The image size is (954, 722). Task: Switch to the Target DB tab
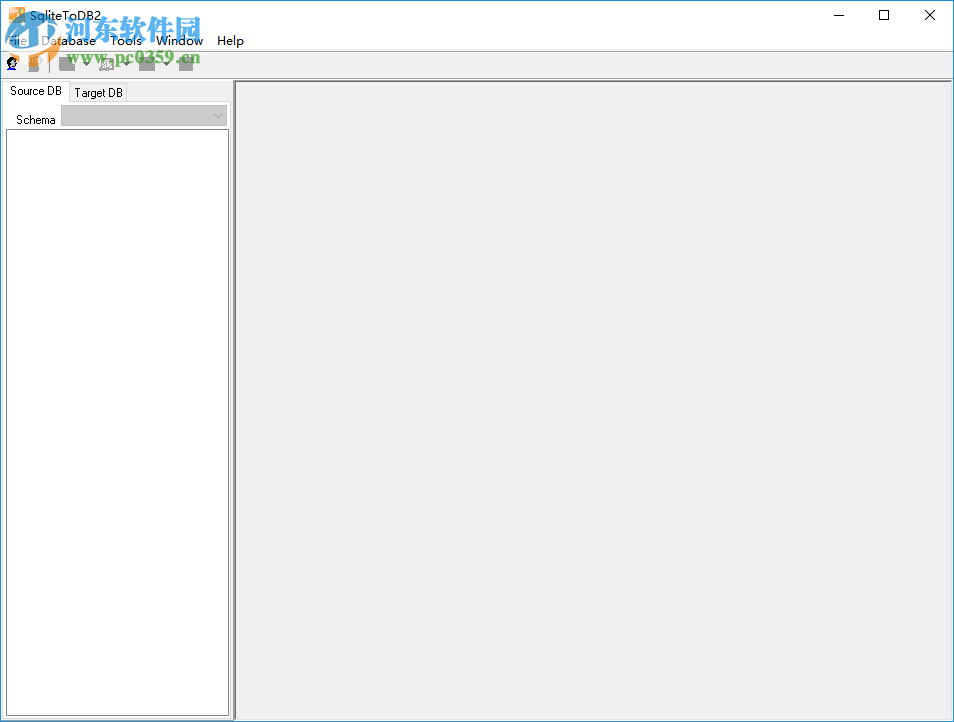(x=97, y=92)
